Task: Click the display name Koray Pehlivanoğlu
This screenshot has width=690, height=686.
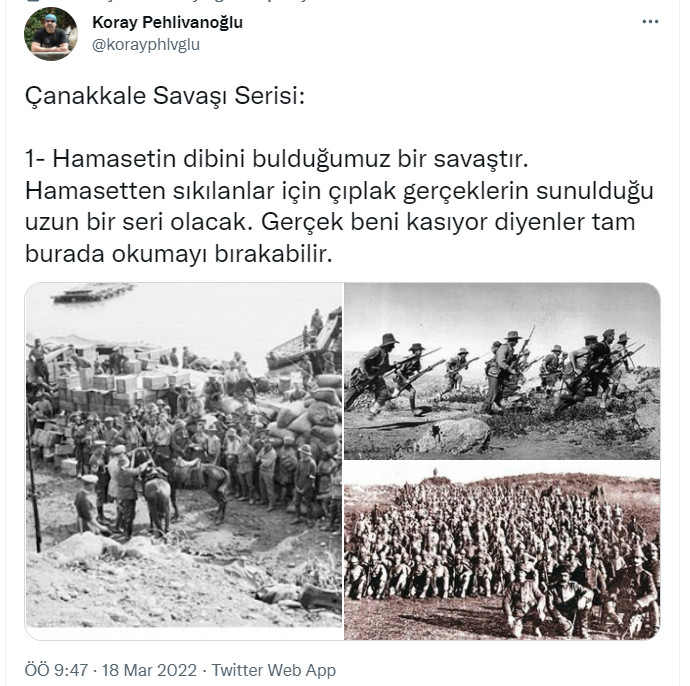Action: pos(168,22)
